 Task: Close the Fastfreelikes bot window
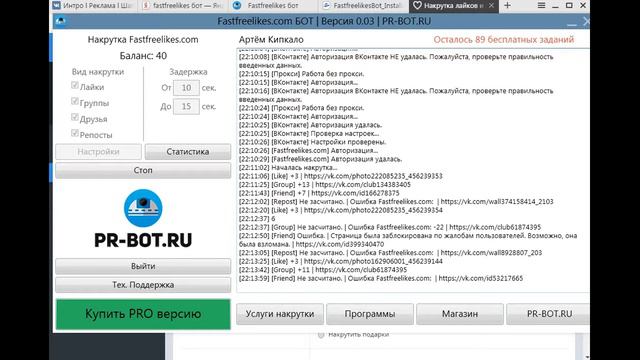point(586,21)
